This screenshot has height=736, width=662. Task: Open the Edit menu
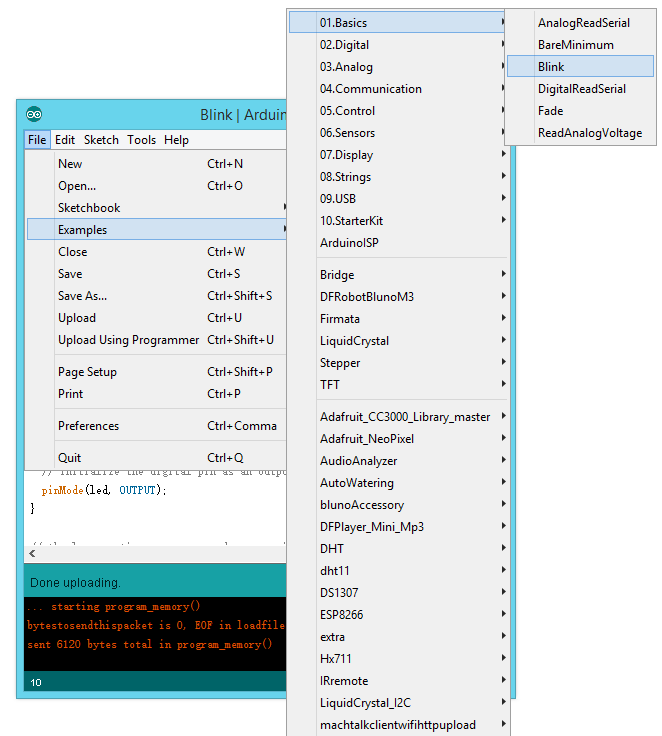65,140
